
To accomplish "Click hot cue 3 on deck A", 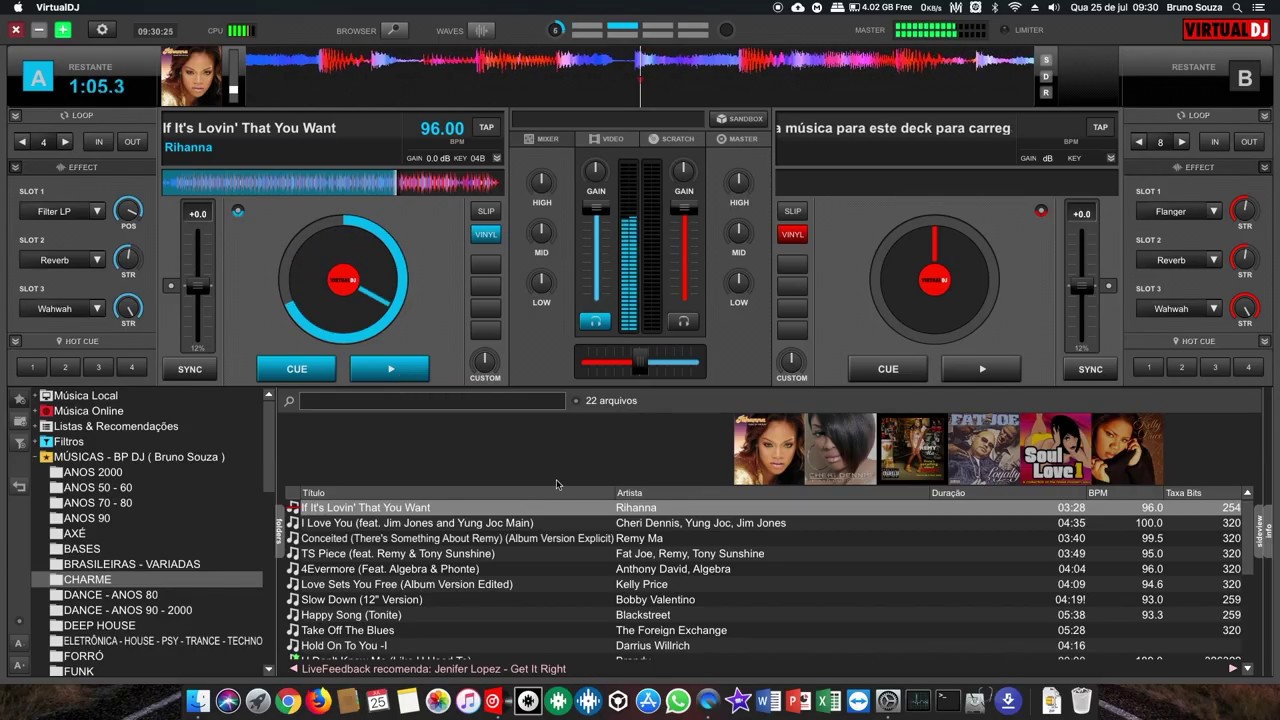I will tap(98, 367).
